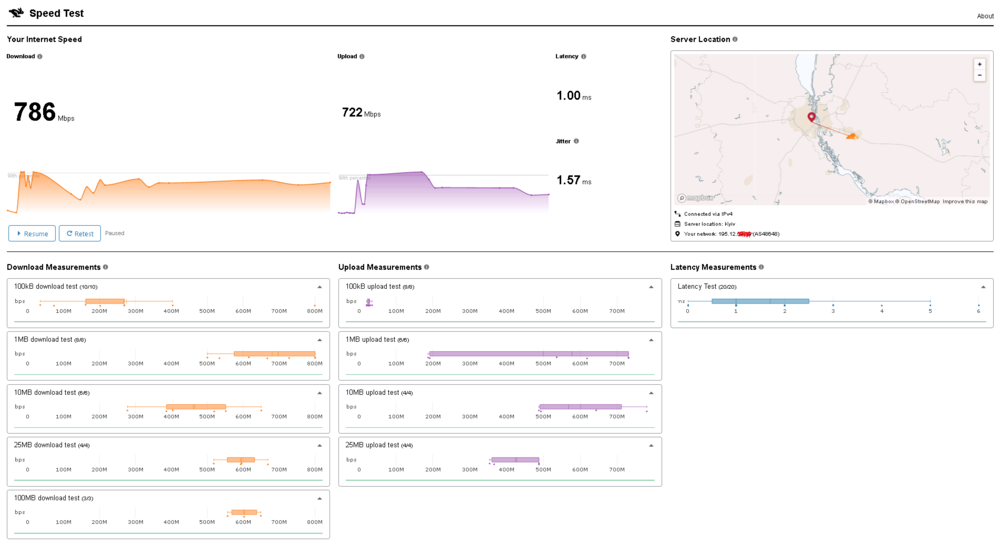Image resolution: width=1000 pixels, height=547 pixels.
Task: Resume the paused speed test
Action: click(32, 234)
